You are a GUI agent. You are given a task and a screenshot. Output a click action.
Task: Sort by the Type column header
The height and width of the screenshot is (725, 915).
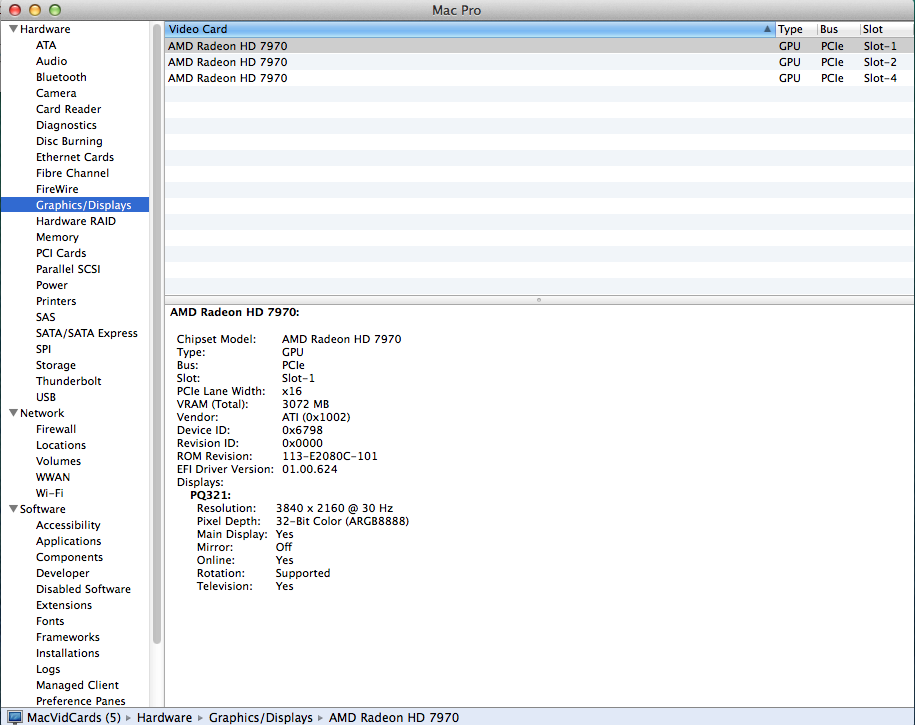[x=796, y=29]
